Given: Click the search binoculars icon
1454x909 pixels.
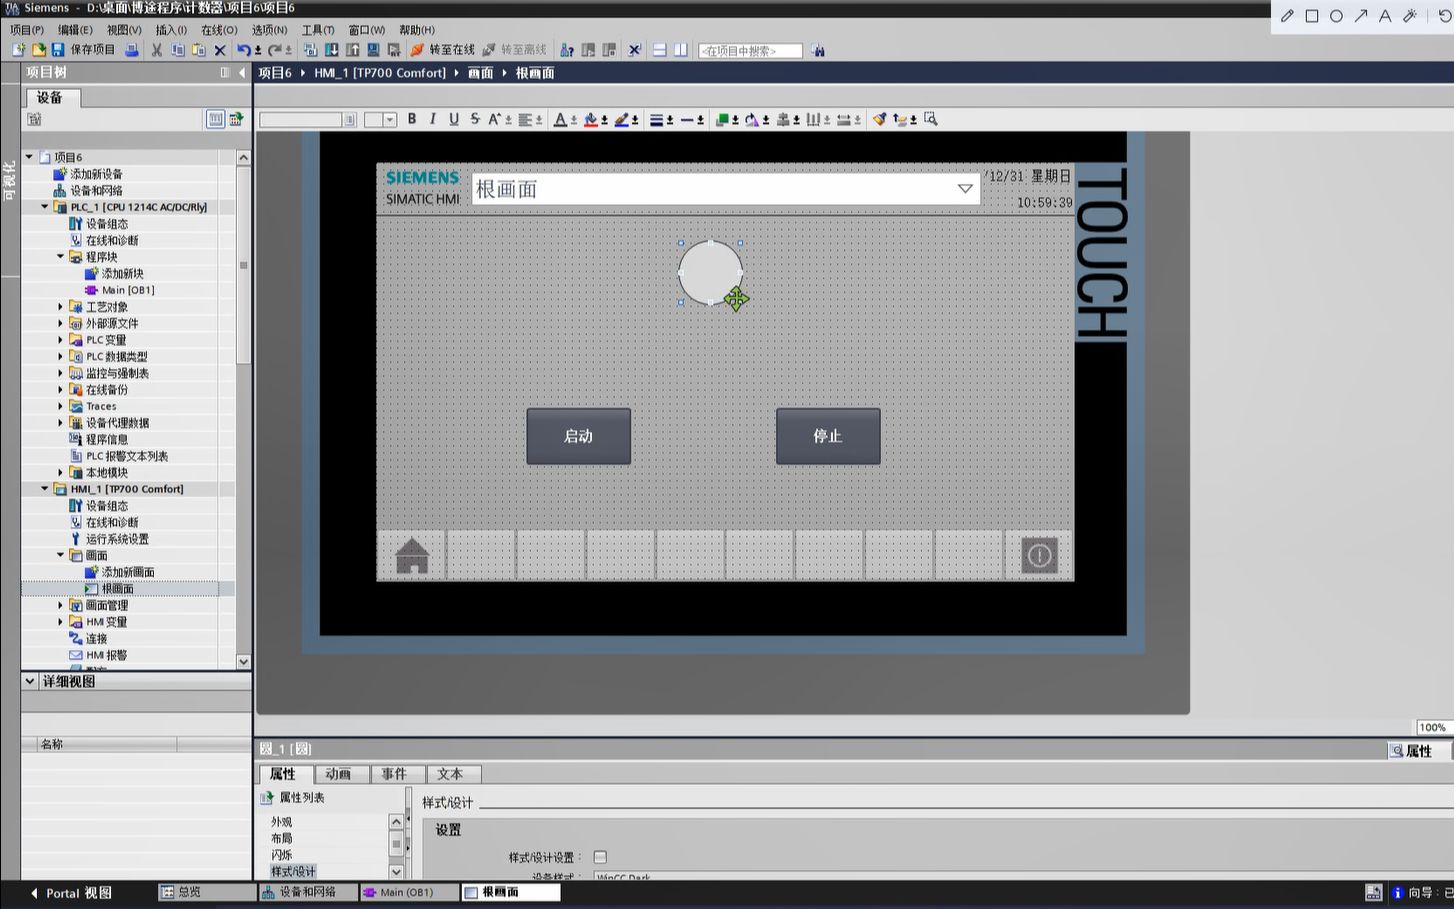Looking at the screenshot, I should coord(818,50).
